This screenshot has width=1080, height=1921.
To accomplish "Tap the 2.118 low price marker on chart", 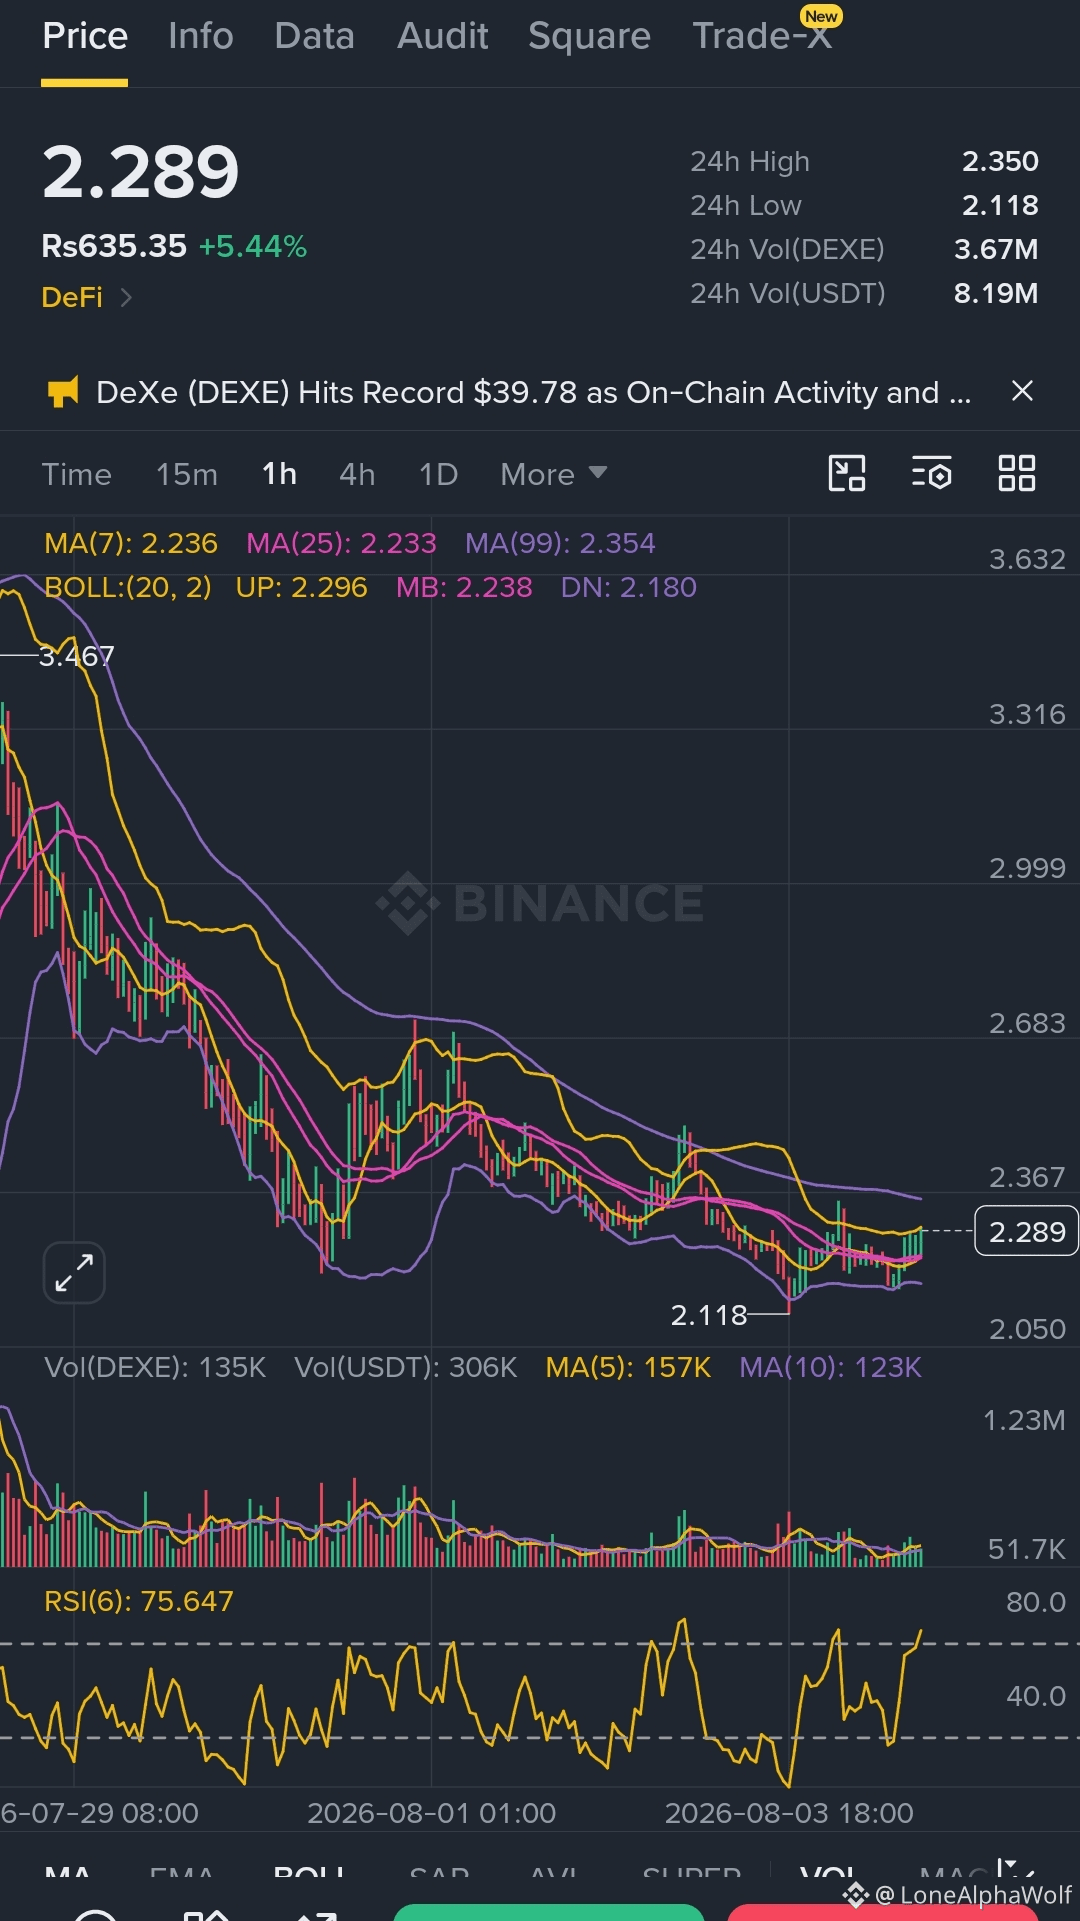I will [709, 1315].
